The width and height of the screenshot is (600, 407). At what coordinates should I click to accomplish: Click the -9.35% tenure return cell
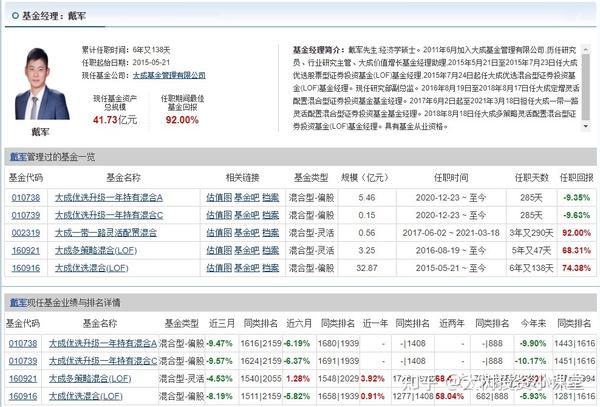point(576,198)
